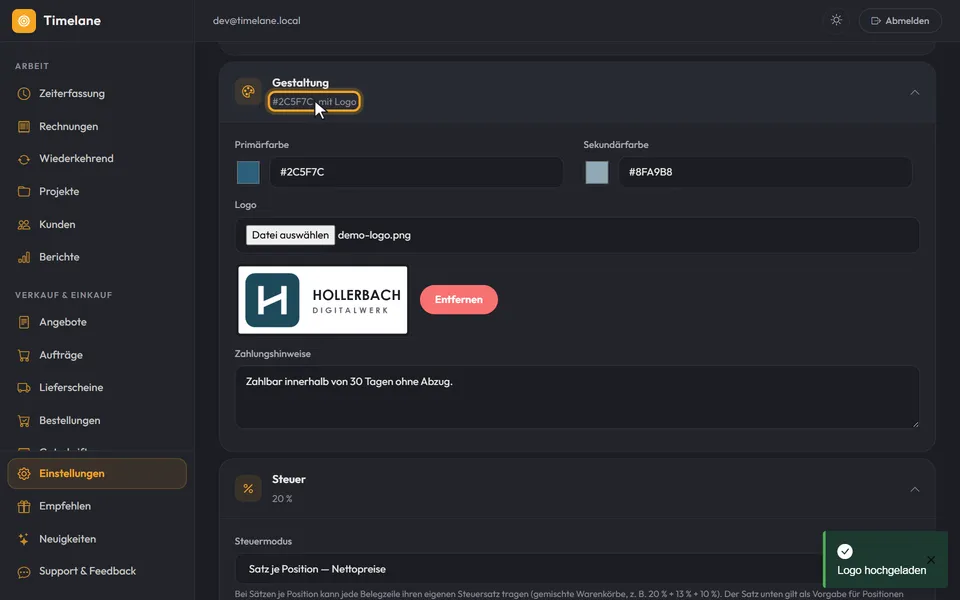Screen dimensions: 960x600
Task: Click the Support & Feedback chat icon
Action: coord(24,572)
